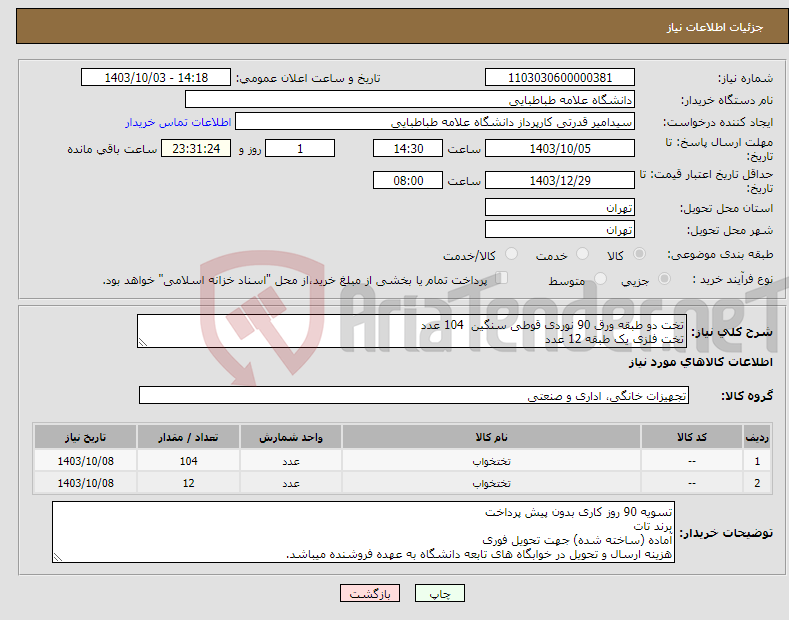Open the اطلاعات تماس خریدار link
The image size is (789, 620).
178,122
